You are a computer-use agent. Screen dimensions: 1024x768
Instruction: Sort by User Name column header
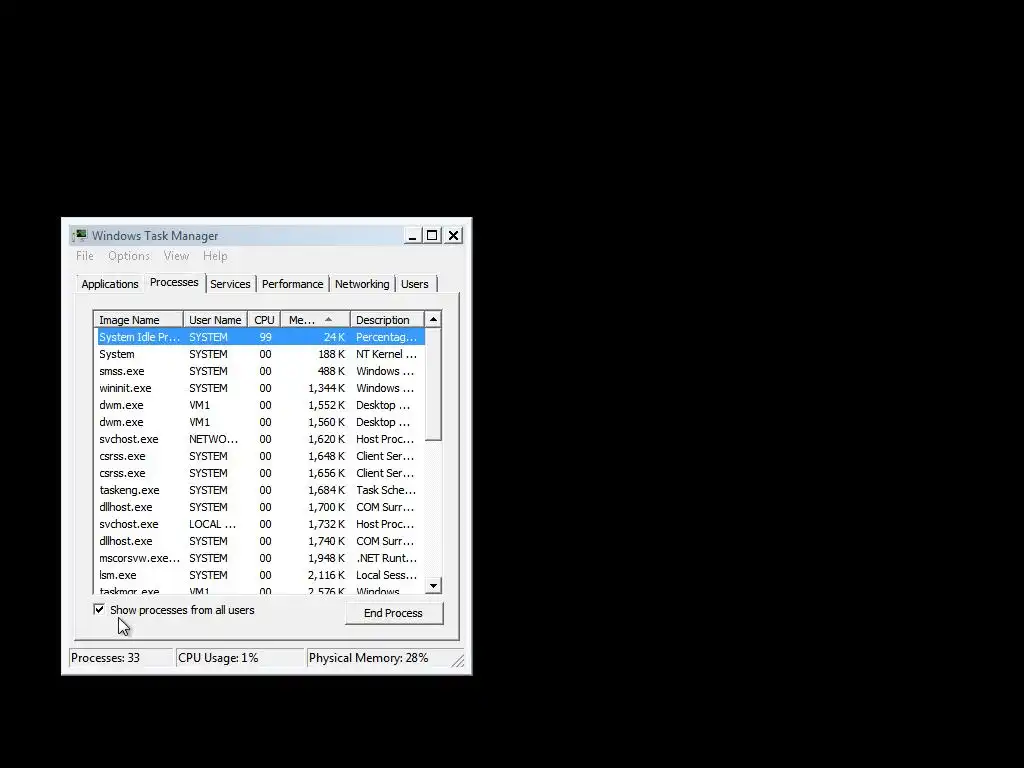click(215, 320)
